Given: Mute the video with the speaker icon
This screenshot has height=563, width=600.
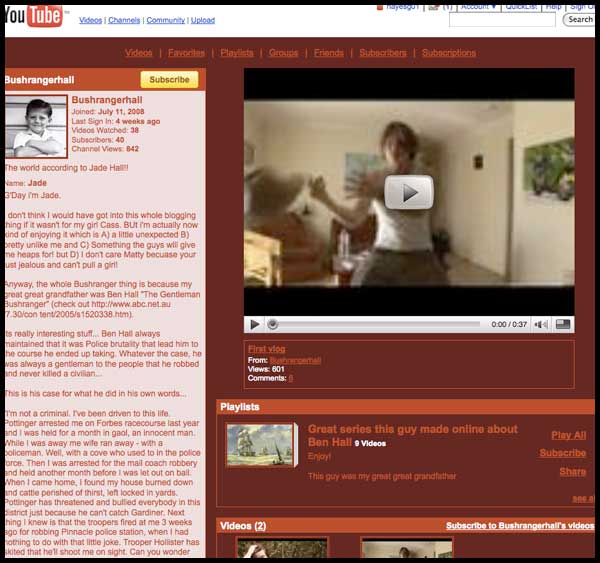Looking at the screenshot, I should pyautogui.click(x=541, y=324).
